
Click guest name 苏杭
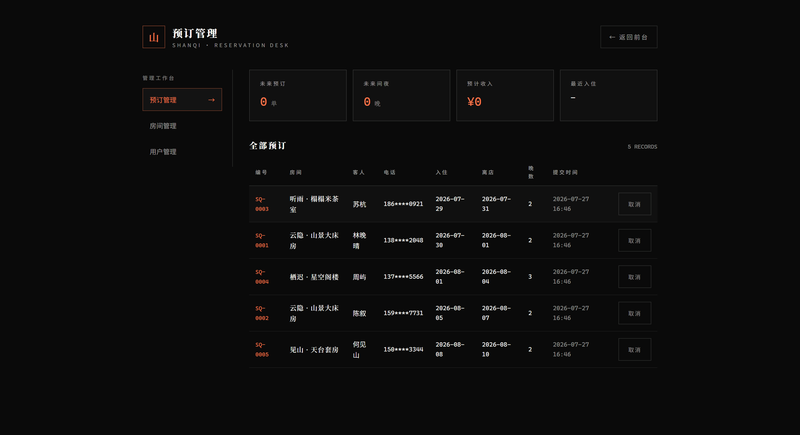point(359,204)
